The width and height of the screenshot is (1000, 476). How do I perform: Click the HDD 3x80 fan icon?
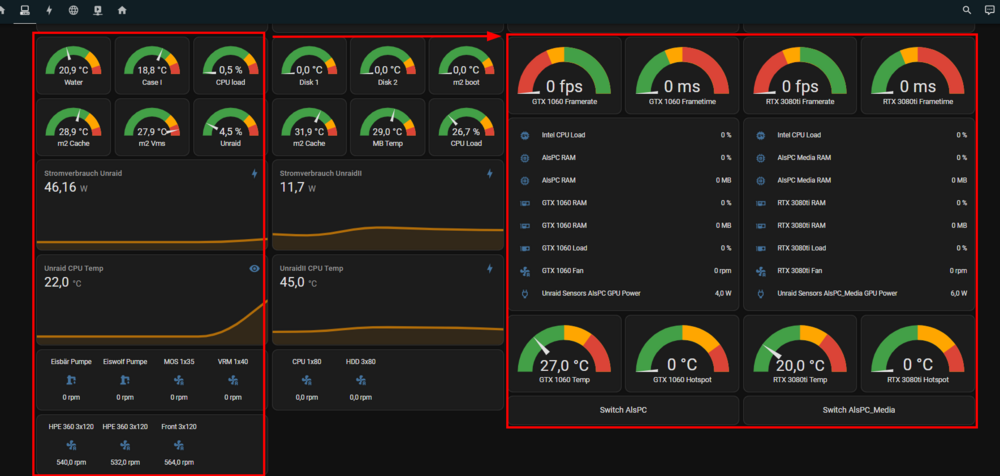pyautogui.click(x=360, y=380)
